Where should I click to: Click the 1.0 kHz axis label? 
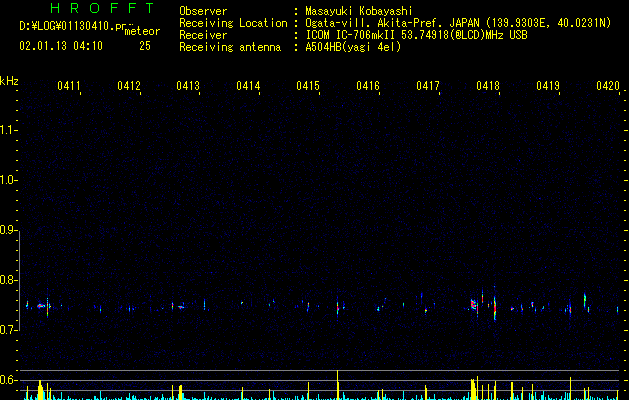click(x=8, y=180)
